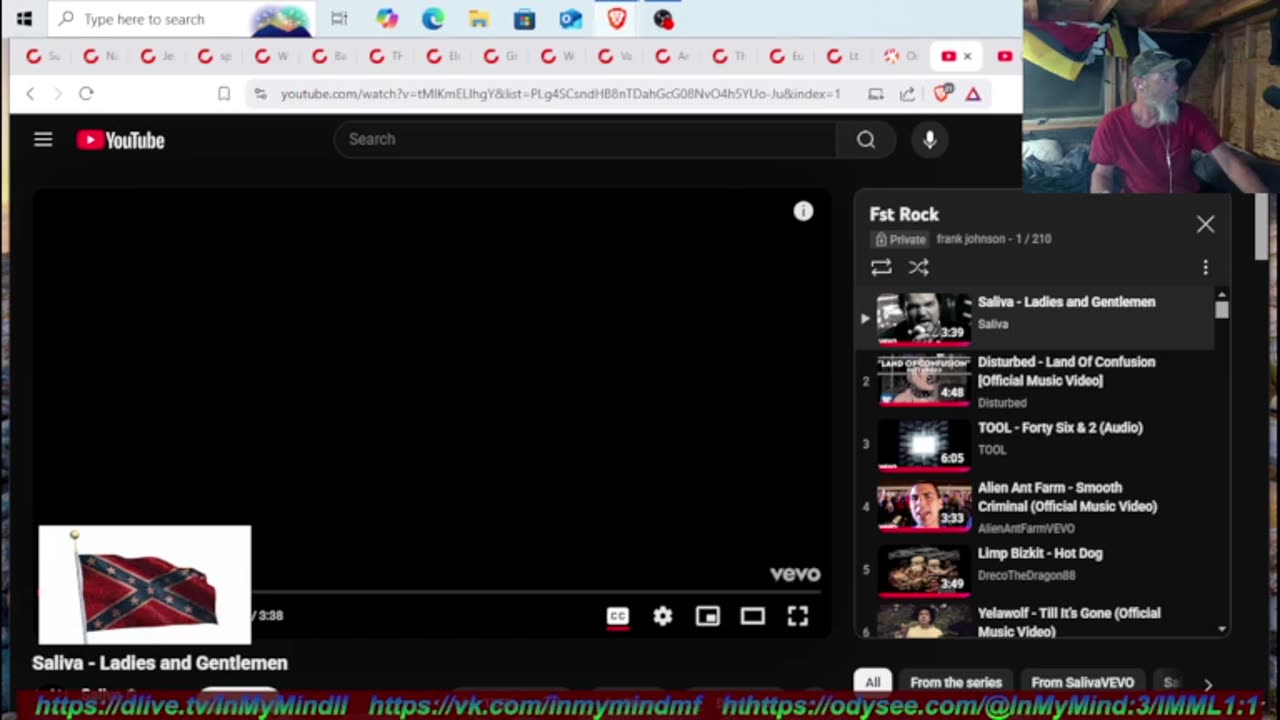Open Brave Shields lion icon
This screenshot has width=1280, height=720.
[941, 93]
